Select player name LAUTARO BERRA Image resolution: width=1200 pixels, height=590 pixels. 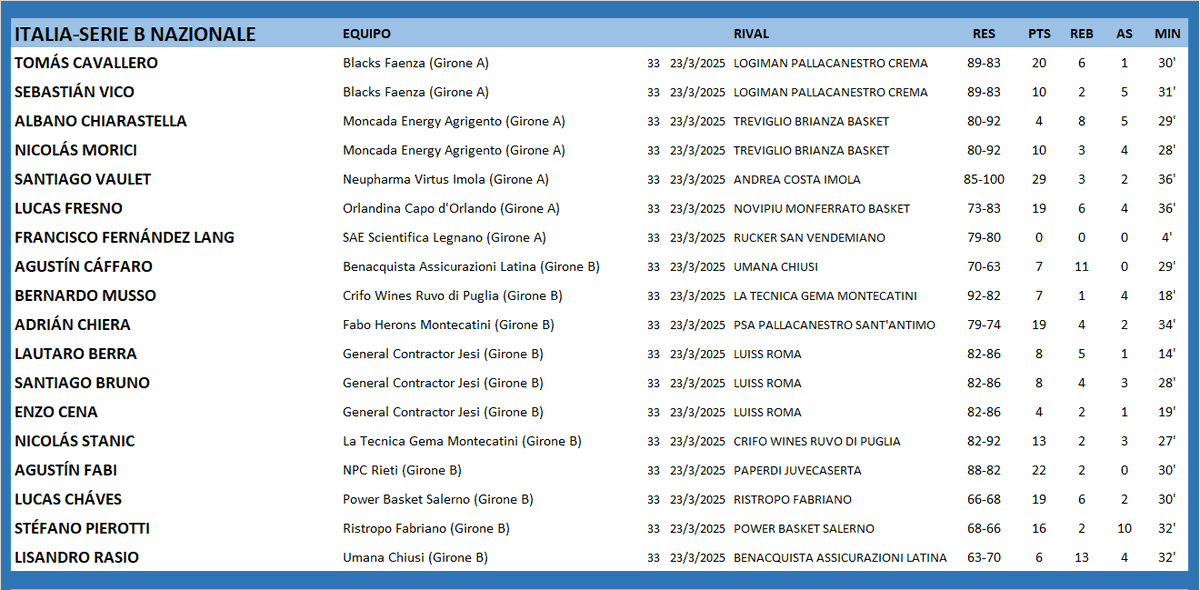76,353
